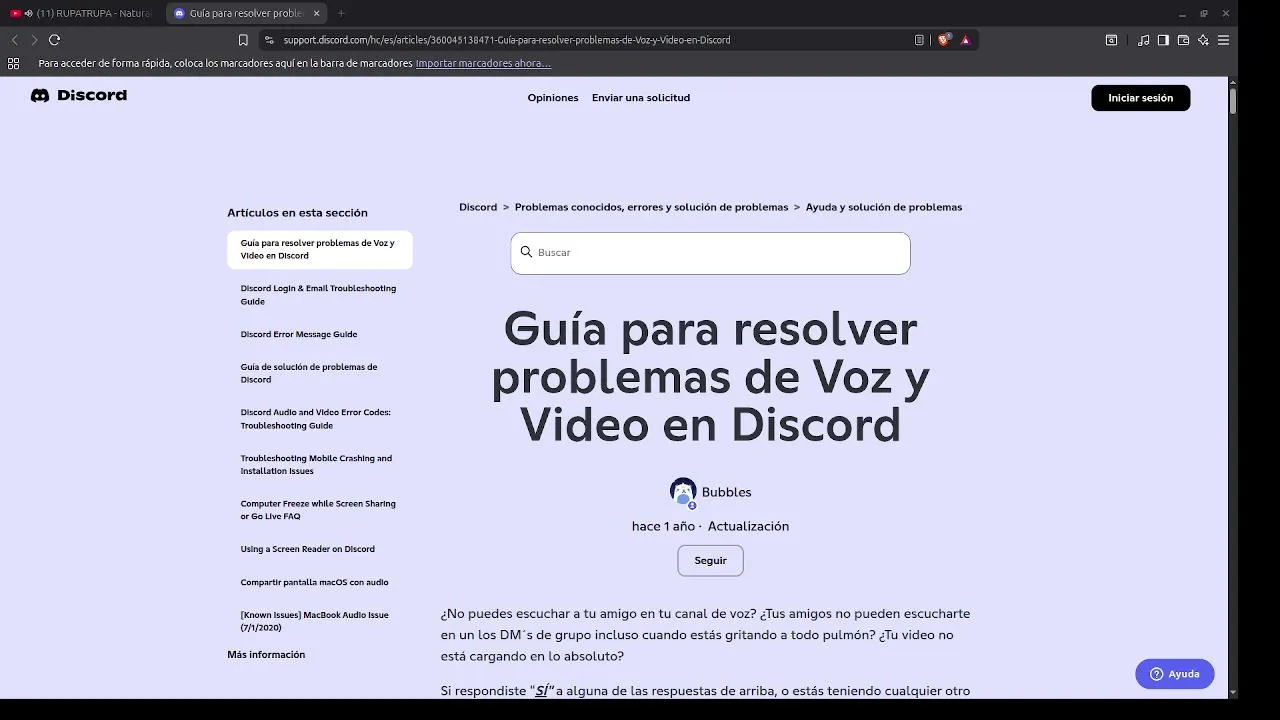Select the Guía para resolver problemas tab
This screenshot has height=720, width=1280.
pos(245,13)
